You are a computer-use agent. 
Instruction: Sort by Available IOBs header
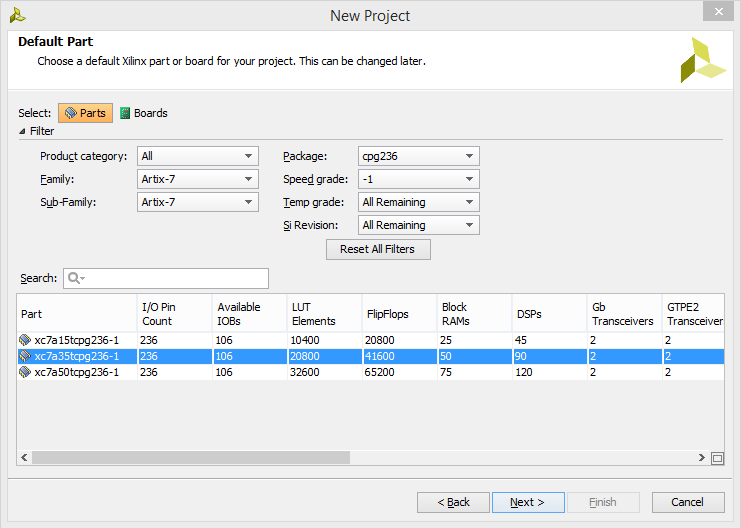click(249, 314)
